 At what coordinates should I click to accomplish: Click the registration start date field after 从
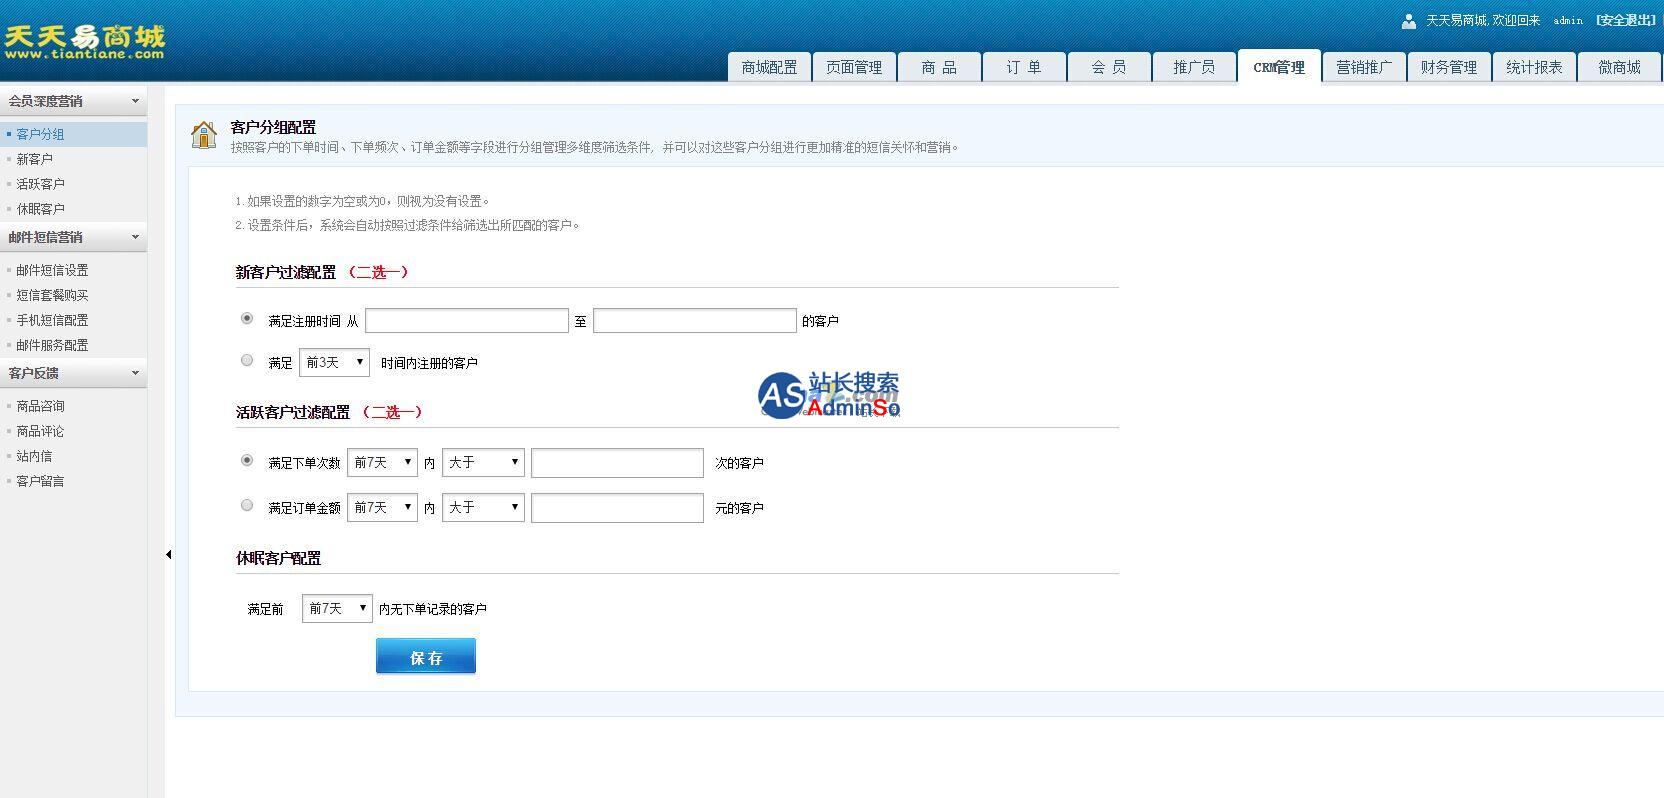point(467,320)
